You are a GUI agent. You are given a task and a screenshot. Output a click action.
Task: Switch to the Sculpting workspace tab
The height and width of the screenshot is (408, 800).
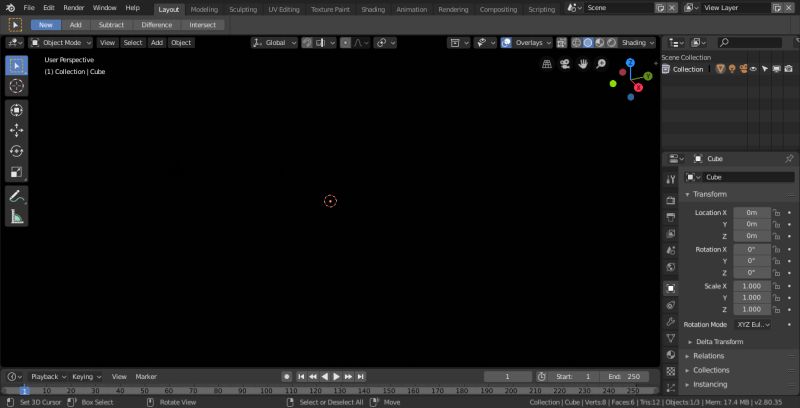pyautogui.click(x=243, y=9)
